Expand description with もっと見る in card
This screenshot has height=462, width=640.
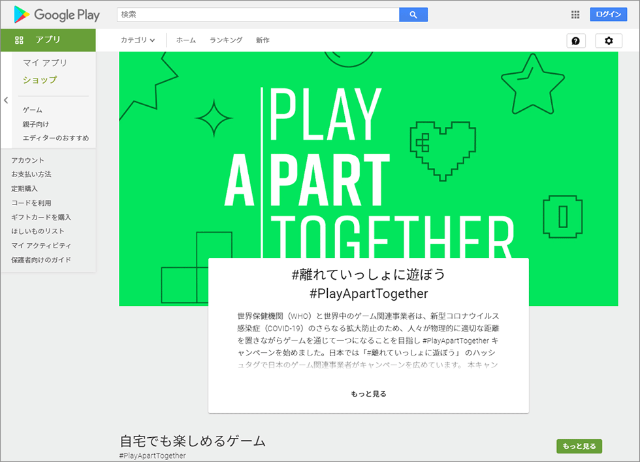point(368,394)
